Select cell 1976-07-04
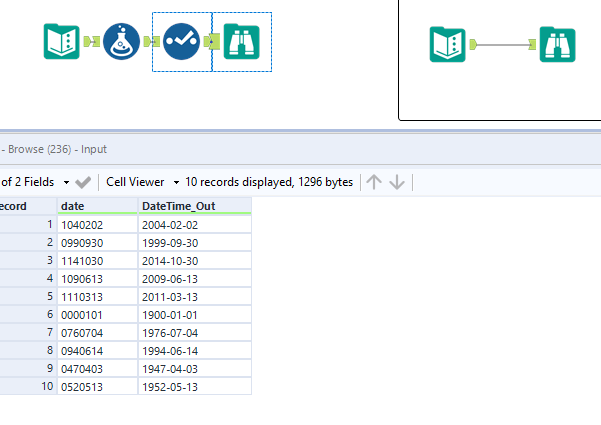601x425 pixels. pos(195,333)
